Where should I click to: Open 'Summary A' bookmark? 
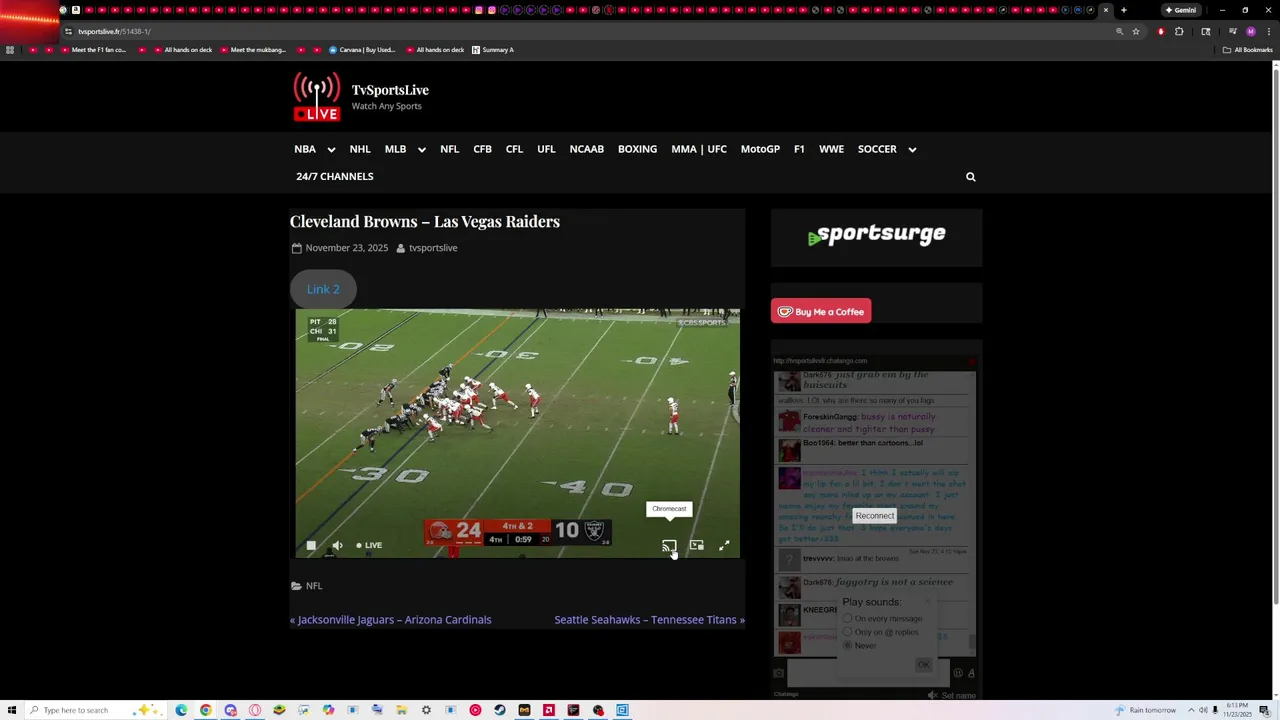tap(492, 50)
